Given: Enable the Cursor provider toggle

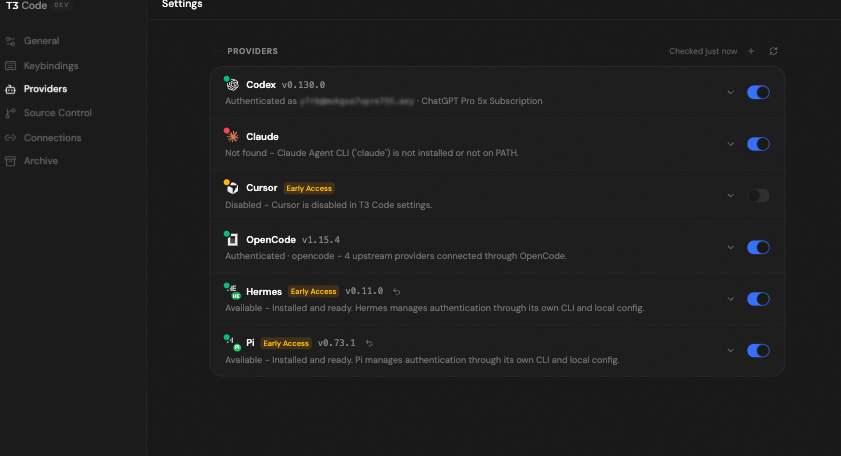Looking at the screenshot, I should pyautogui.click(x=758, y=195).
